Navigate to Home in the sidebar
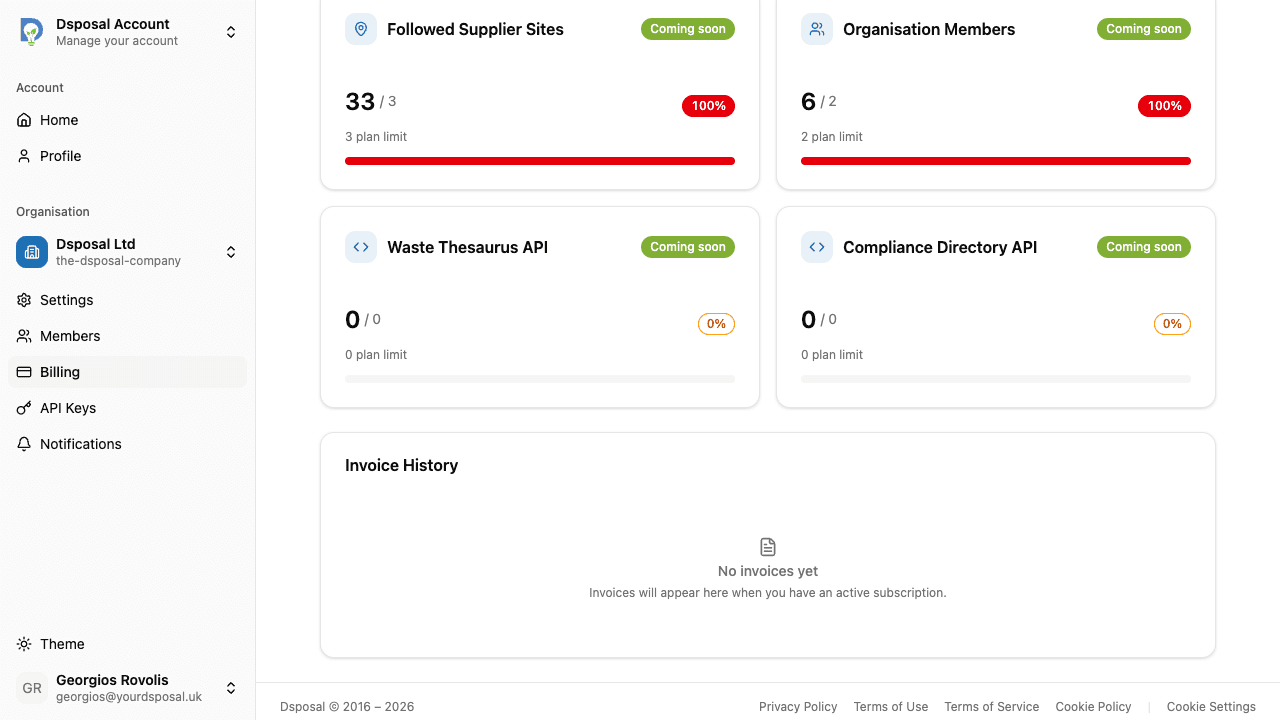 (x=58, y=120)
